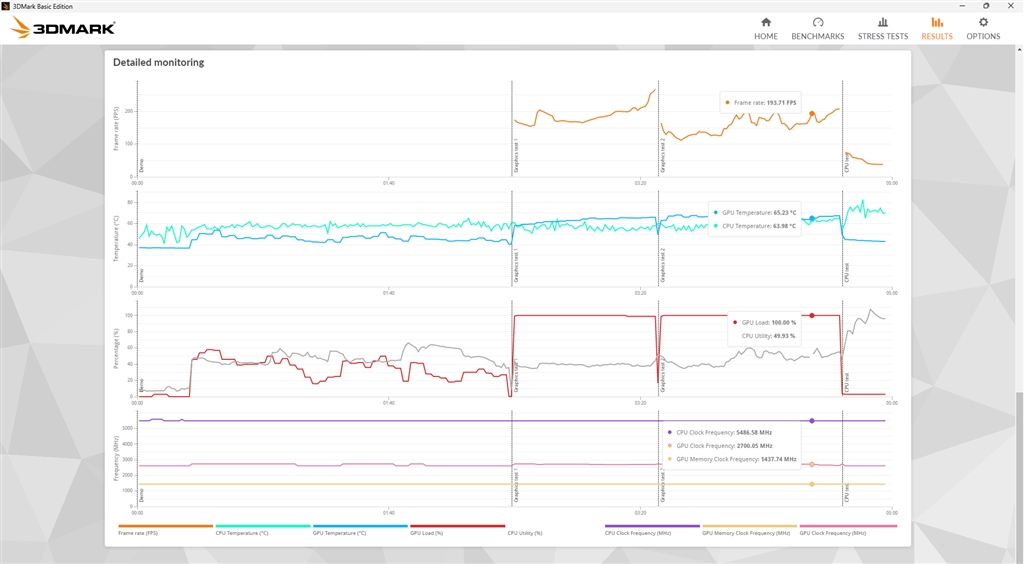
Task: Click the 'CPU Clock Frequency: 5486.58 MHz' tooltip value
Action: click(724, 432)
